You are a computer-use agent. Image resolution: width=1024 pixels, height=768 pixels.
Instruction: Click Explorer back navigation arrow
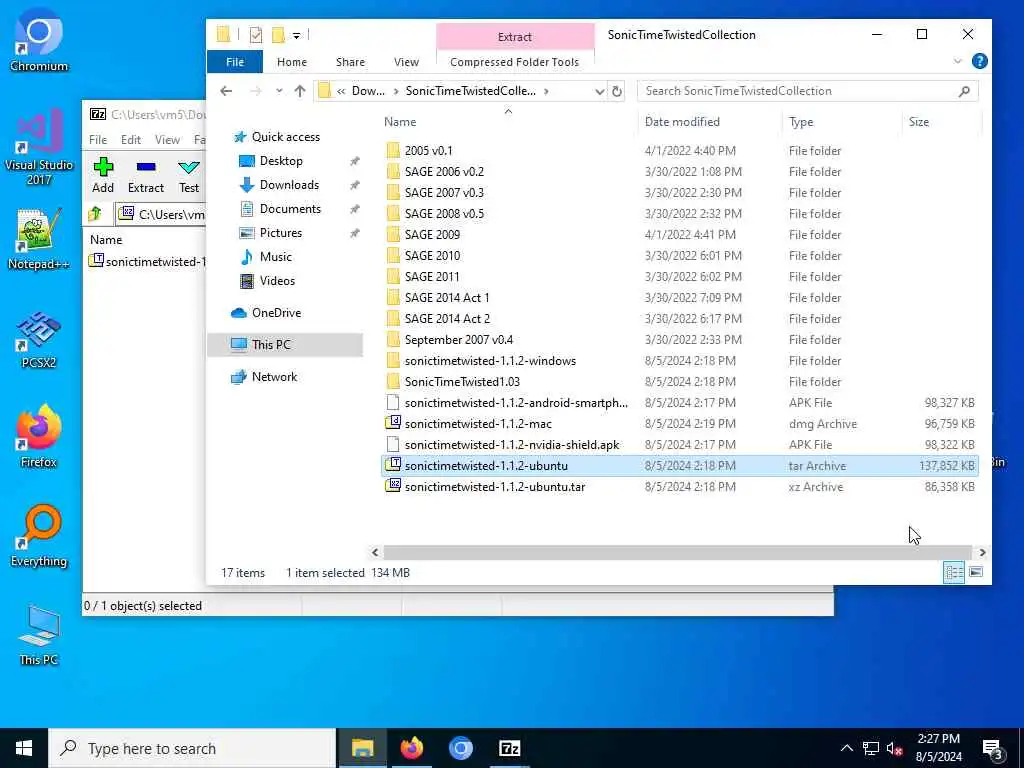pos(226,91)
